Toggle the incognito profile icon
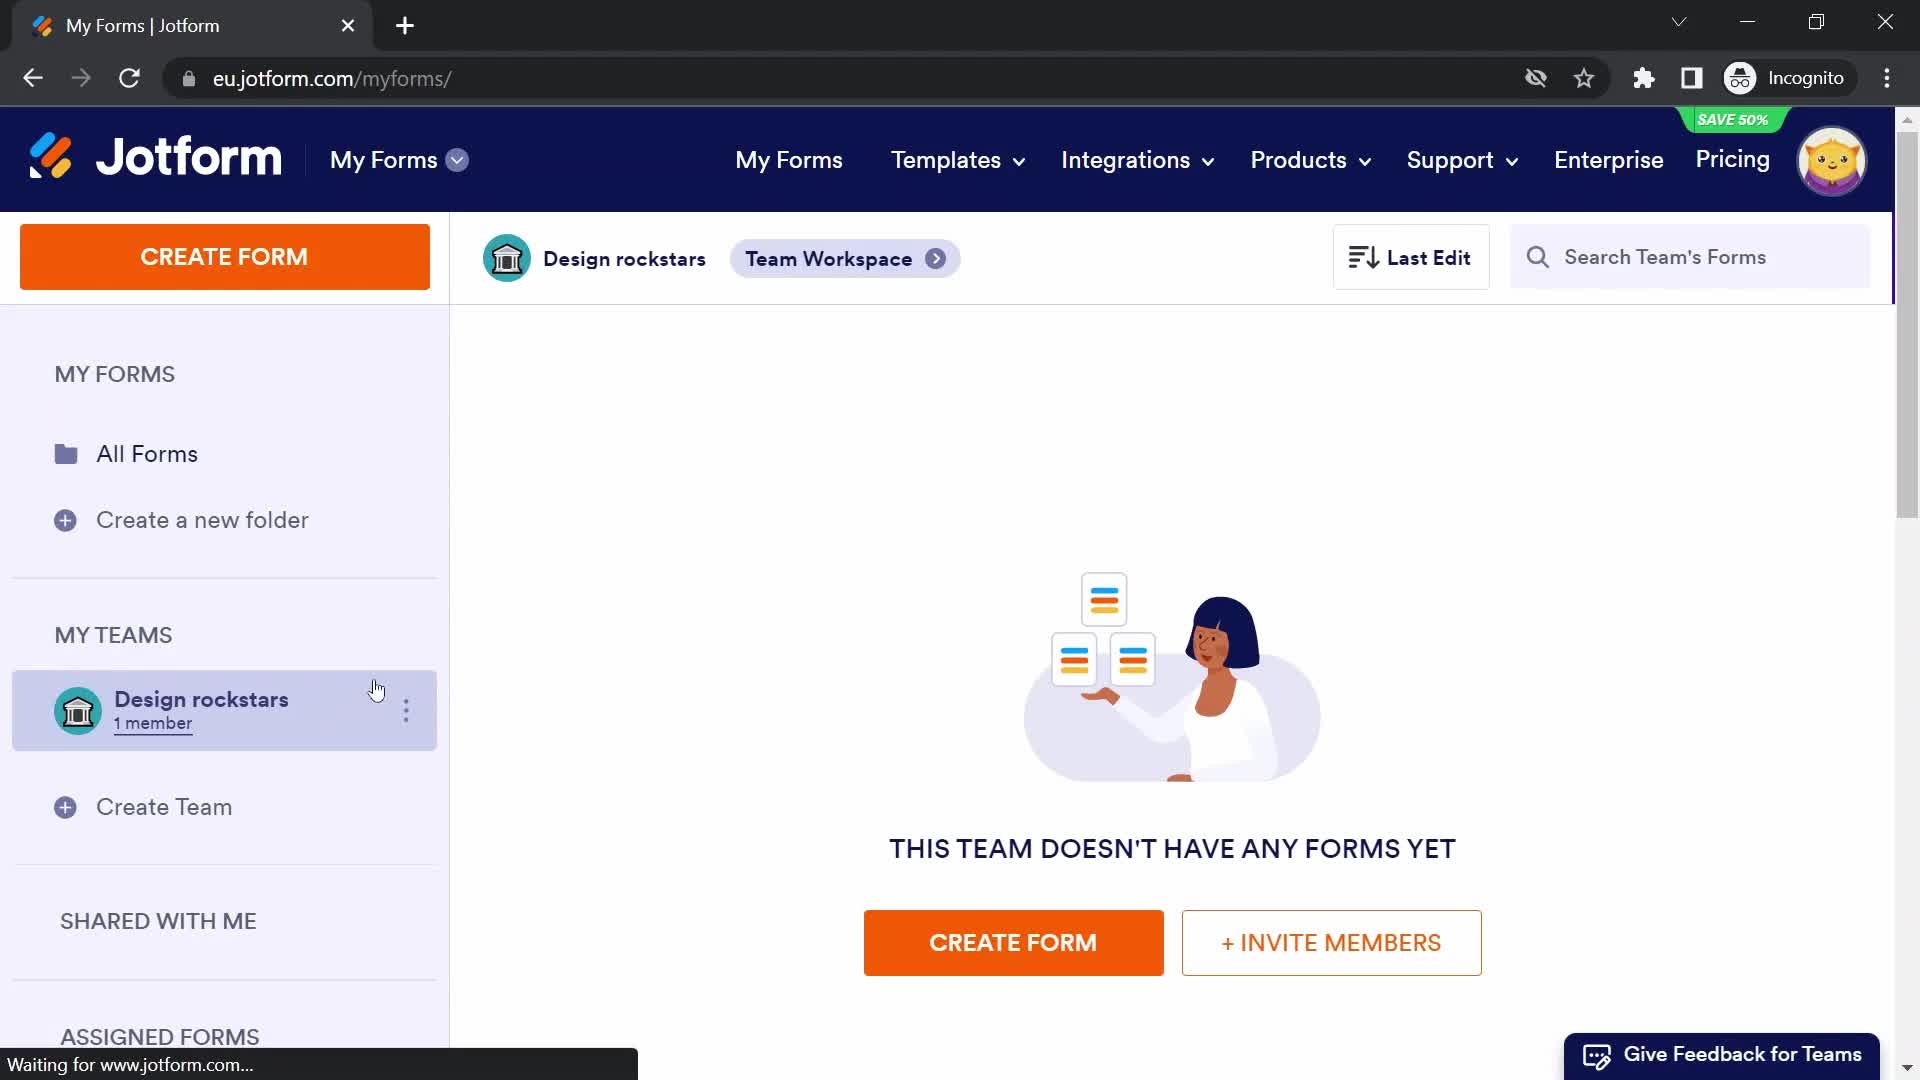Viewport: 1920px width, 1080px height. [x=1742, y=78]
